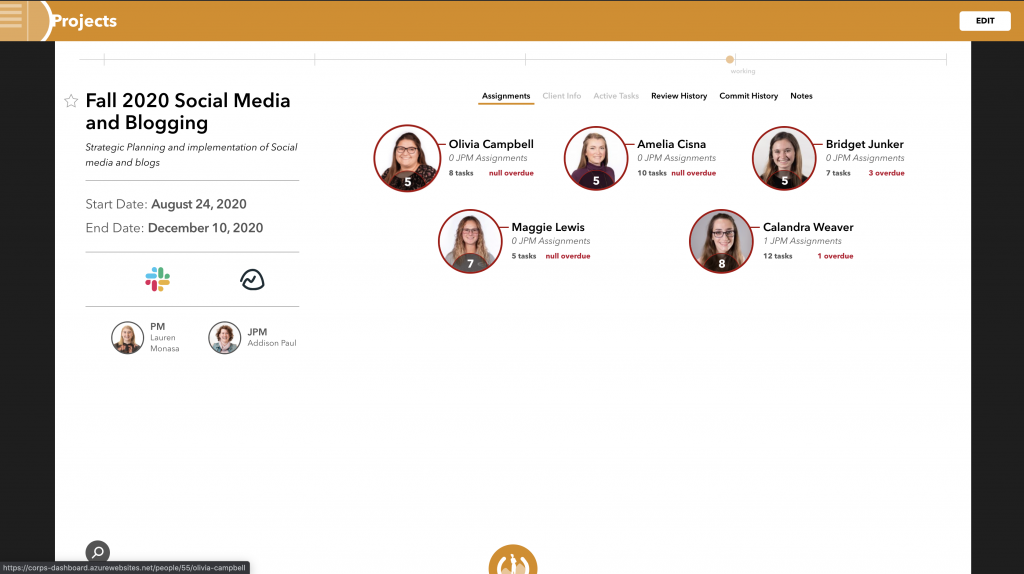Click Bridget Junker's 3 overdue label

pyautogui.click(x=886, y=173)
